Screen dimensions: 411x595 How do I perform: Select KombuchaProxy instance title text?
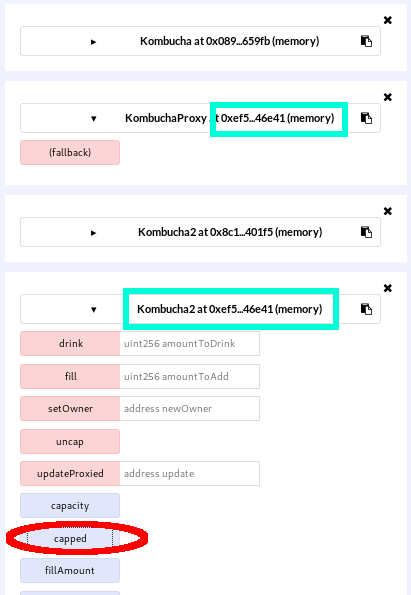tap(230, 118)
